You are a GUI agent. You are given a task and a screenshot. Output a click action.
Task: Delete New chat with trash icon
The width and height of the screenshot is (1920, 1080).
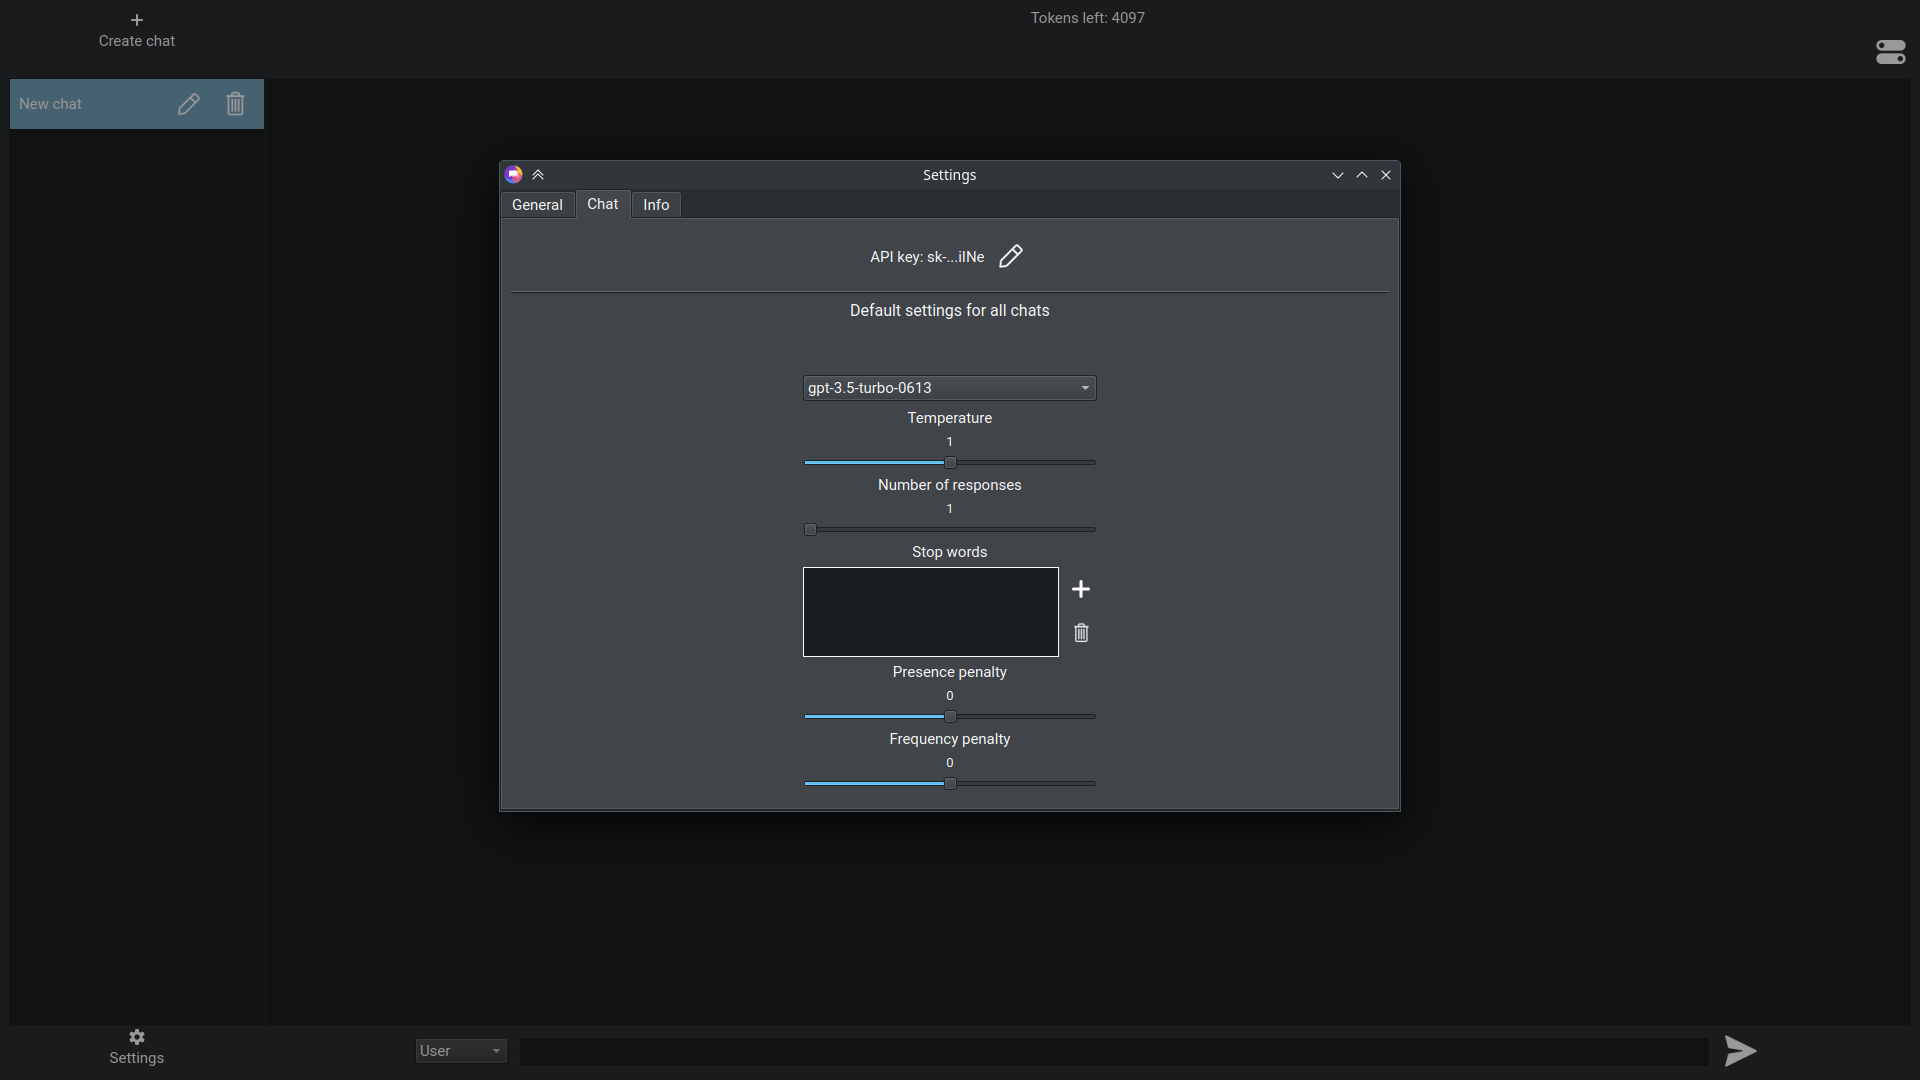coord(235,104)
